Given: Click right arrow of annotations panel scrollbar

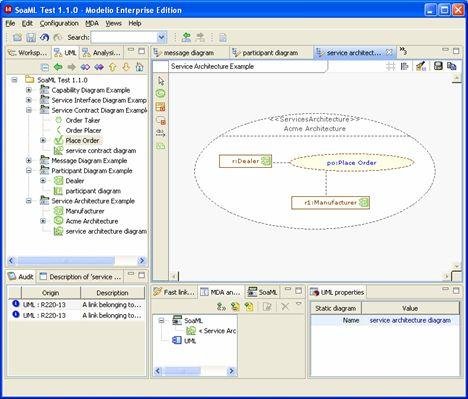Looking at the screenshot, I should [x=232, y=371].
